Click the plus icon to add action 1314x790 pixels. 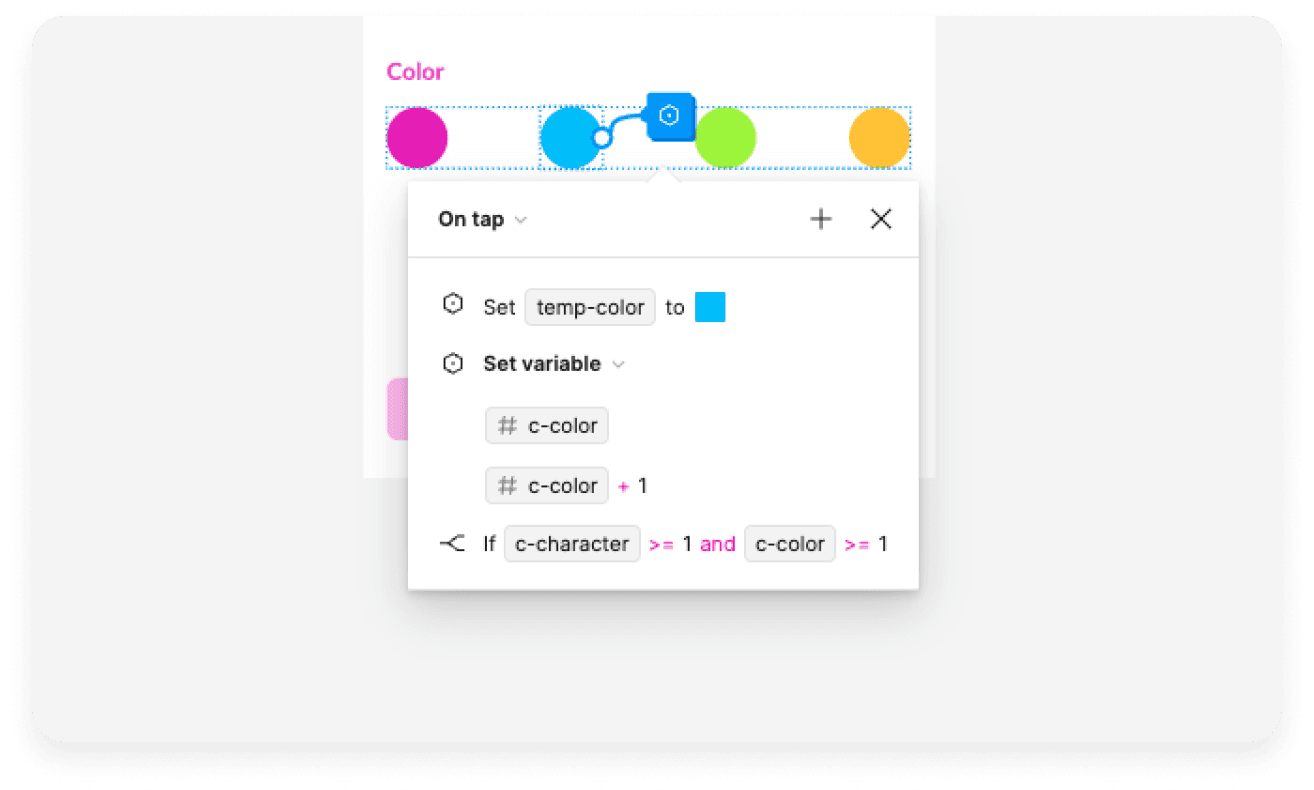(820, 219)
